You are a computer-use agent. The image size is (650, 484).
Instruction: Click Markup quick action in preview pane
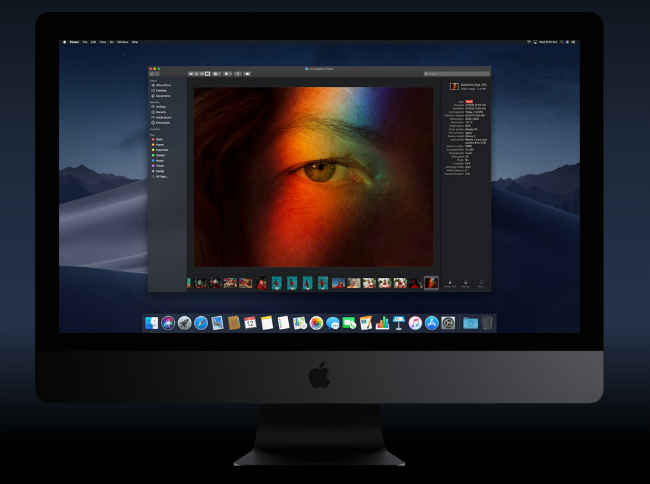pos(466,284)
